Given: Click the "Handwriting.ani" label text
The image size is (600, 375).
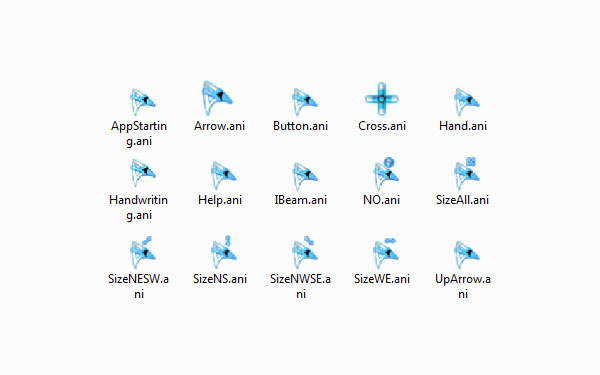Looking at the screenshot, I should tap(139, 207).
